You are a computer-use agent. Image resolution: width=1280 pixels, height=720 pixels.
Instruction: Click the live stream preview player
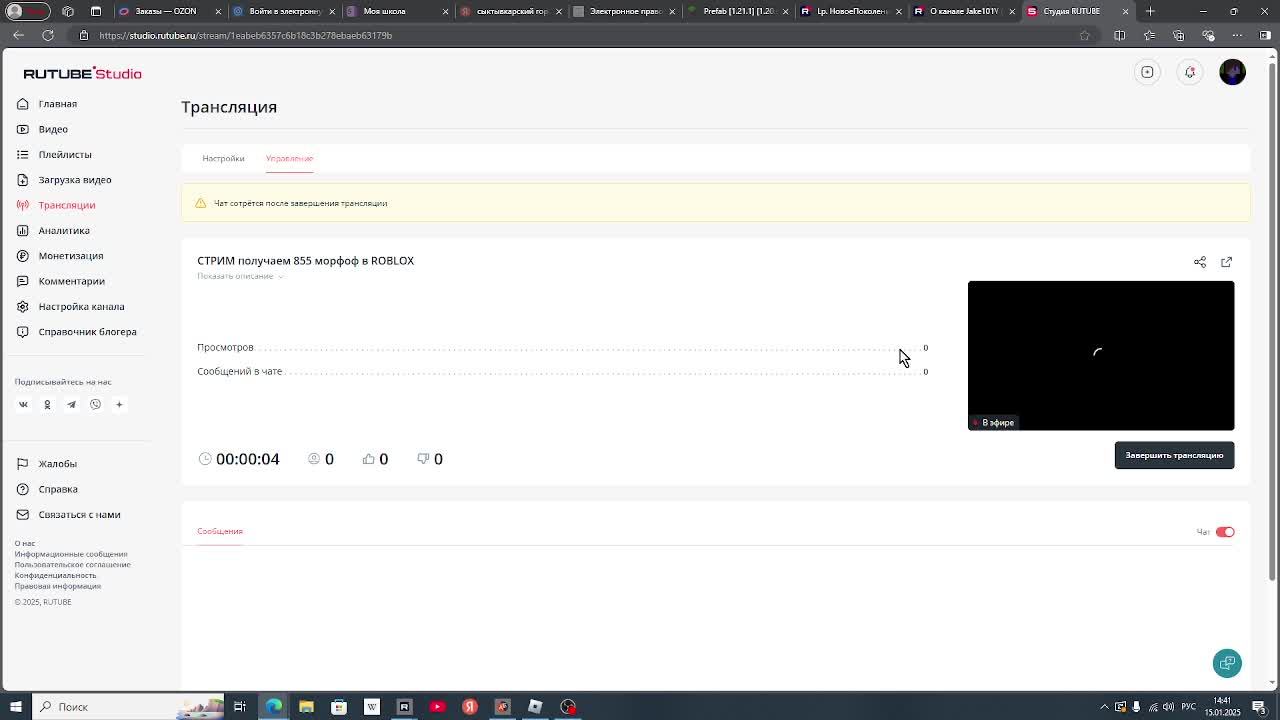click(x=1101, y=355)
